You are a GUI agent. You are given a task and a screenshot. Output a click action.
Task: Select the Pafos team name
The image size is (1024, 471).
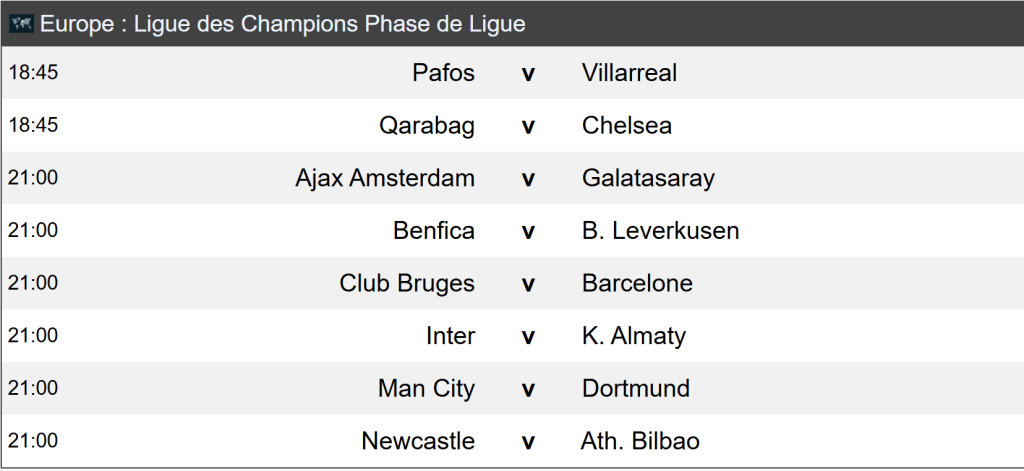[443, 73]
